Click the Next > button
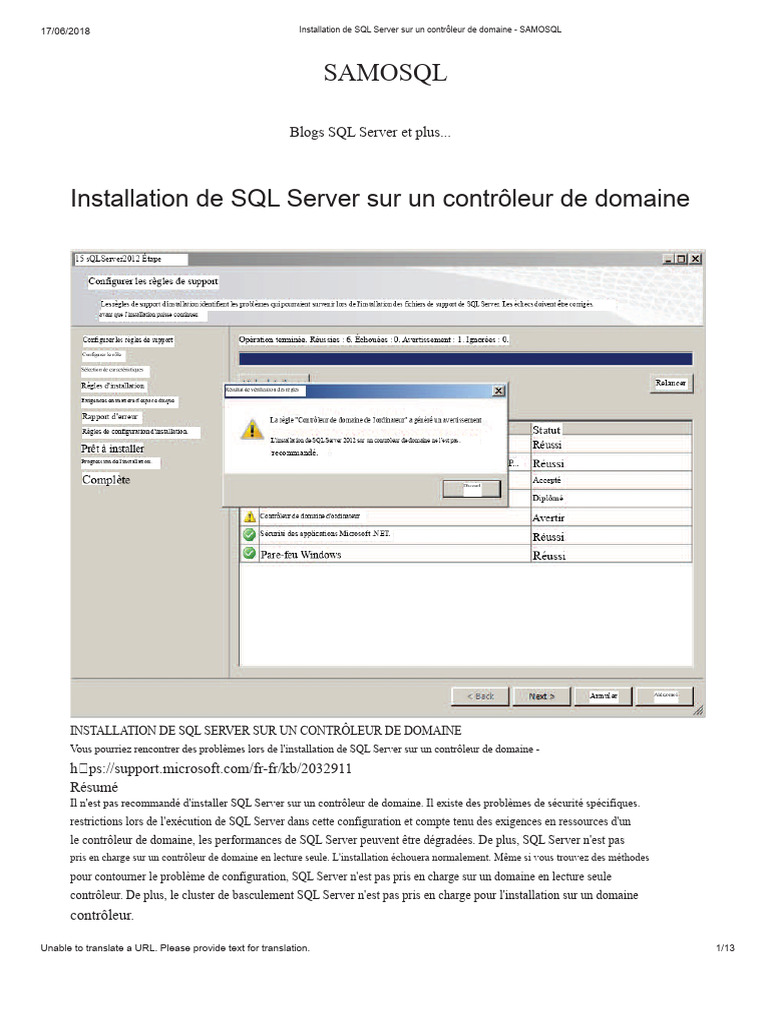Screen dimensions: 768x1024 pyautogui.click(x=541, y=696)
